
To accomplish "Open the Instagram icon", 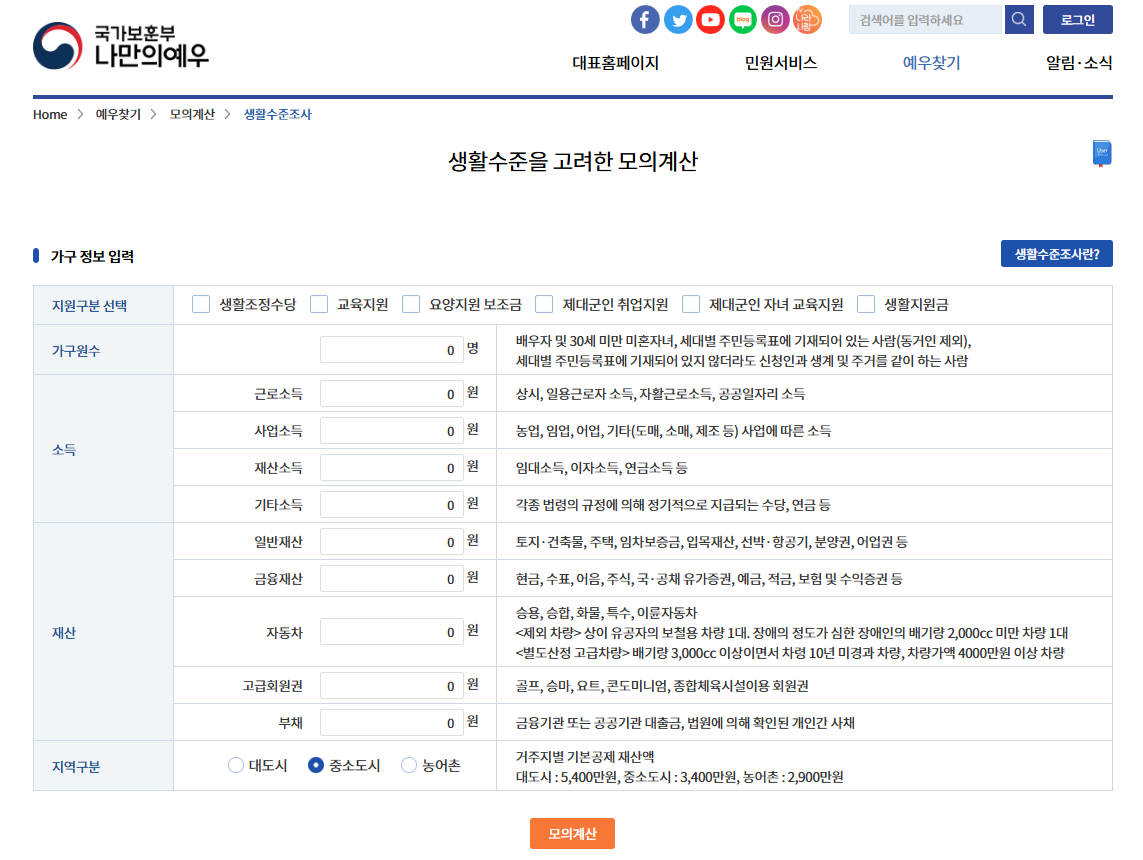I will 775,19.
